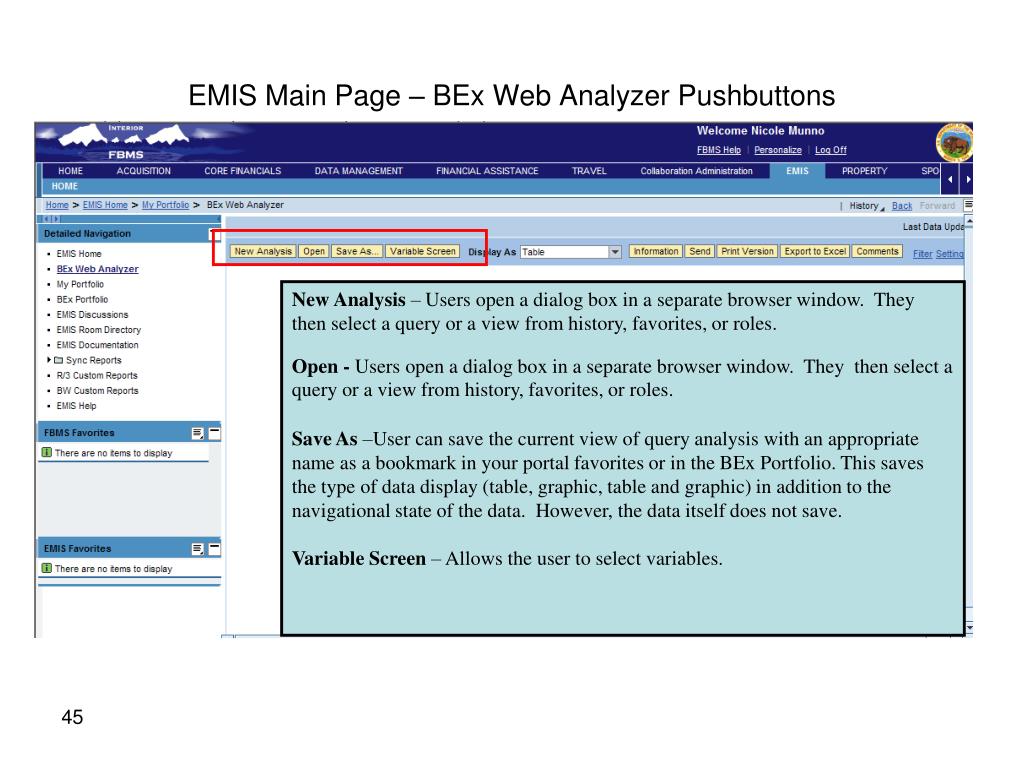Open Display As dropdown arrow

(x=615, y=252)
